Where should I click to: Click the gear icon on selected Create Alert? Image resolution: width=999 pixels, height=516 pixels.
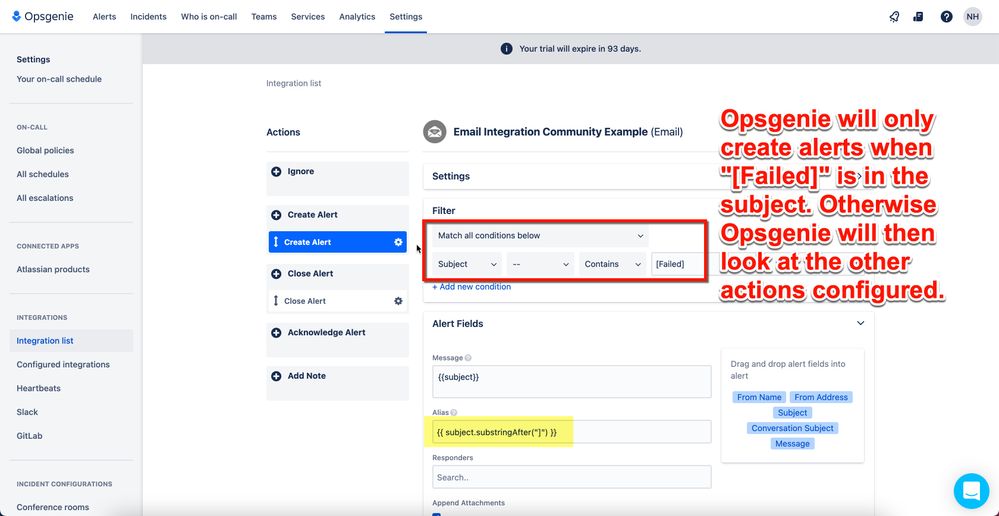398,242
